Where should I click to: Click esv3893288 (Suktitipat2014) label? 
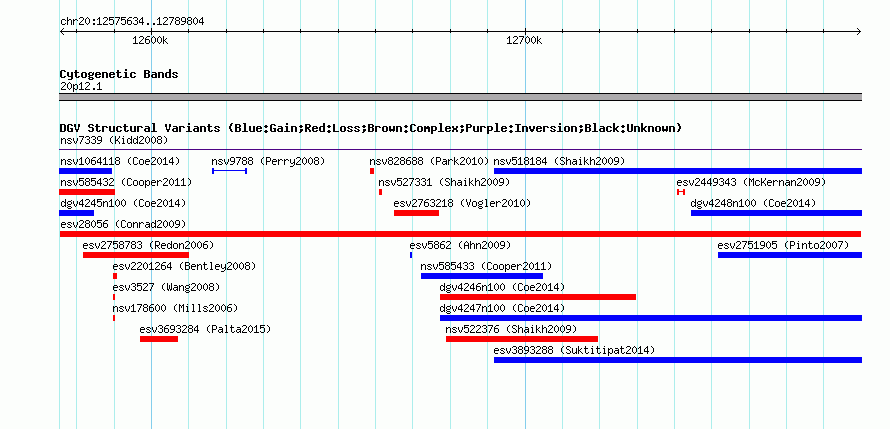[574, 350]
